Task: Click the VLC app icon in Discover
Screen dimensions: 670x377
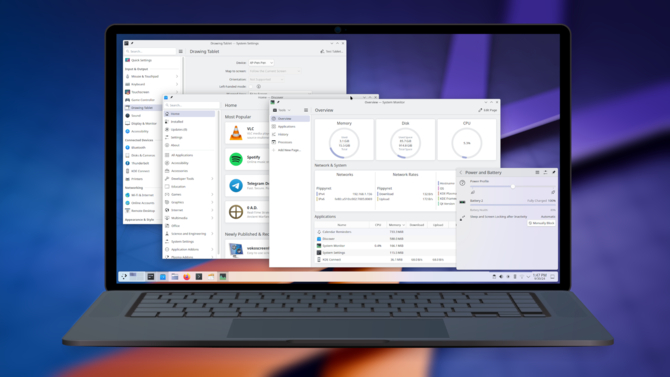Action: 235,133
